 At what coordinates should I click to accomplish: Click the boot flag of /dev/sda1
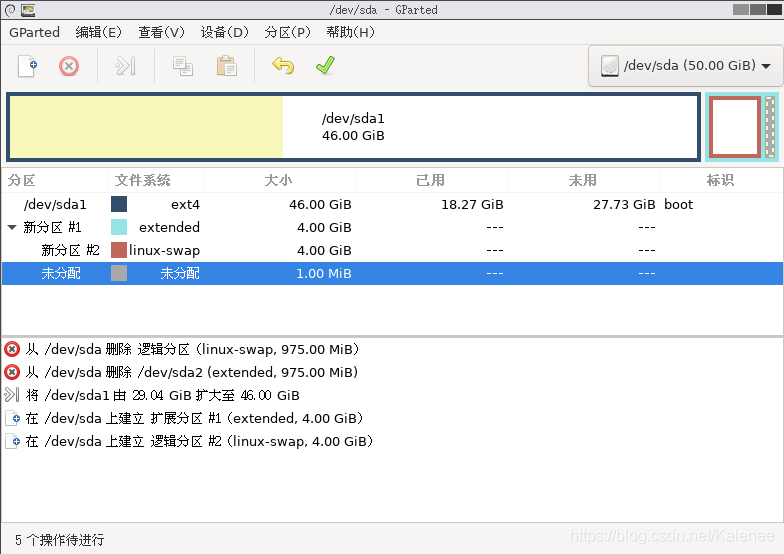[678, 204]
